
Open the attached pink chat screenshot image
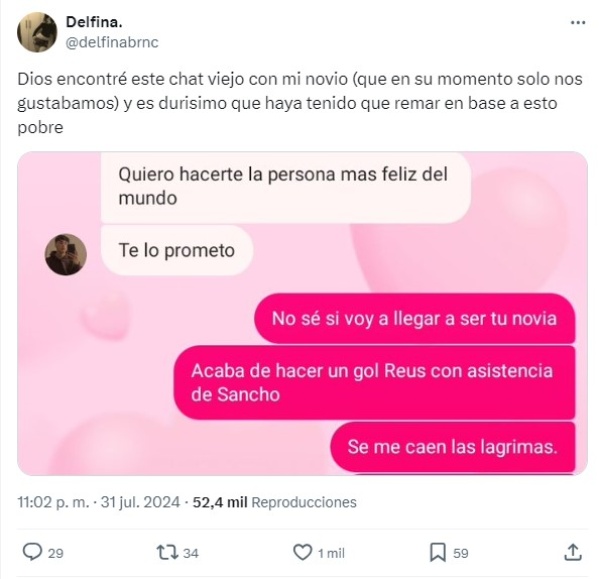pos(303,313)
